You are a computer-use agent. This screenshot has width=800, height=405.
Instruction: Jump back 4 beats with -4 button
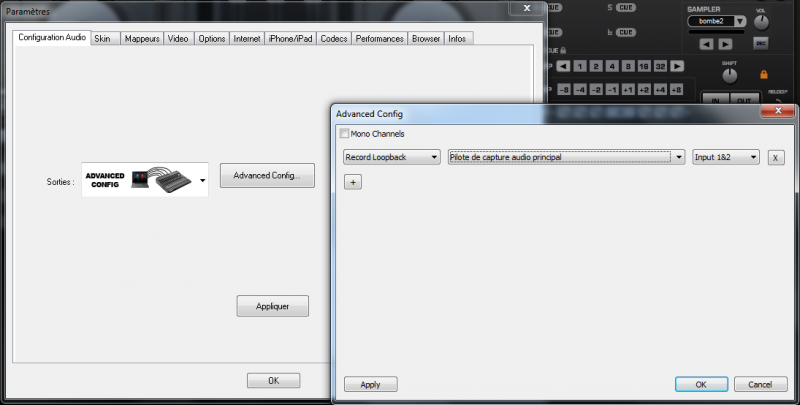pyautogui.click(x=580, y=90)
